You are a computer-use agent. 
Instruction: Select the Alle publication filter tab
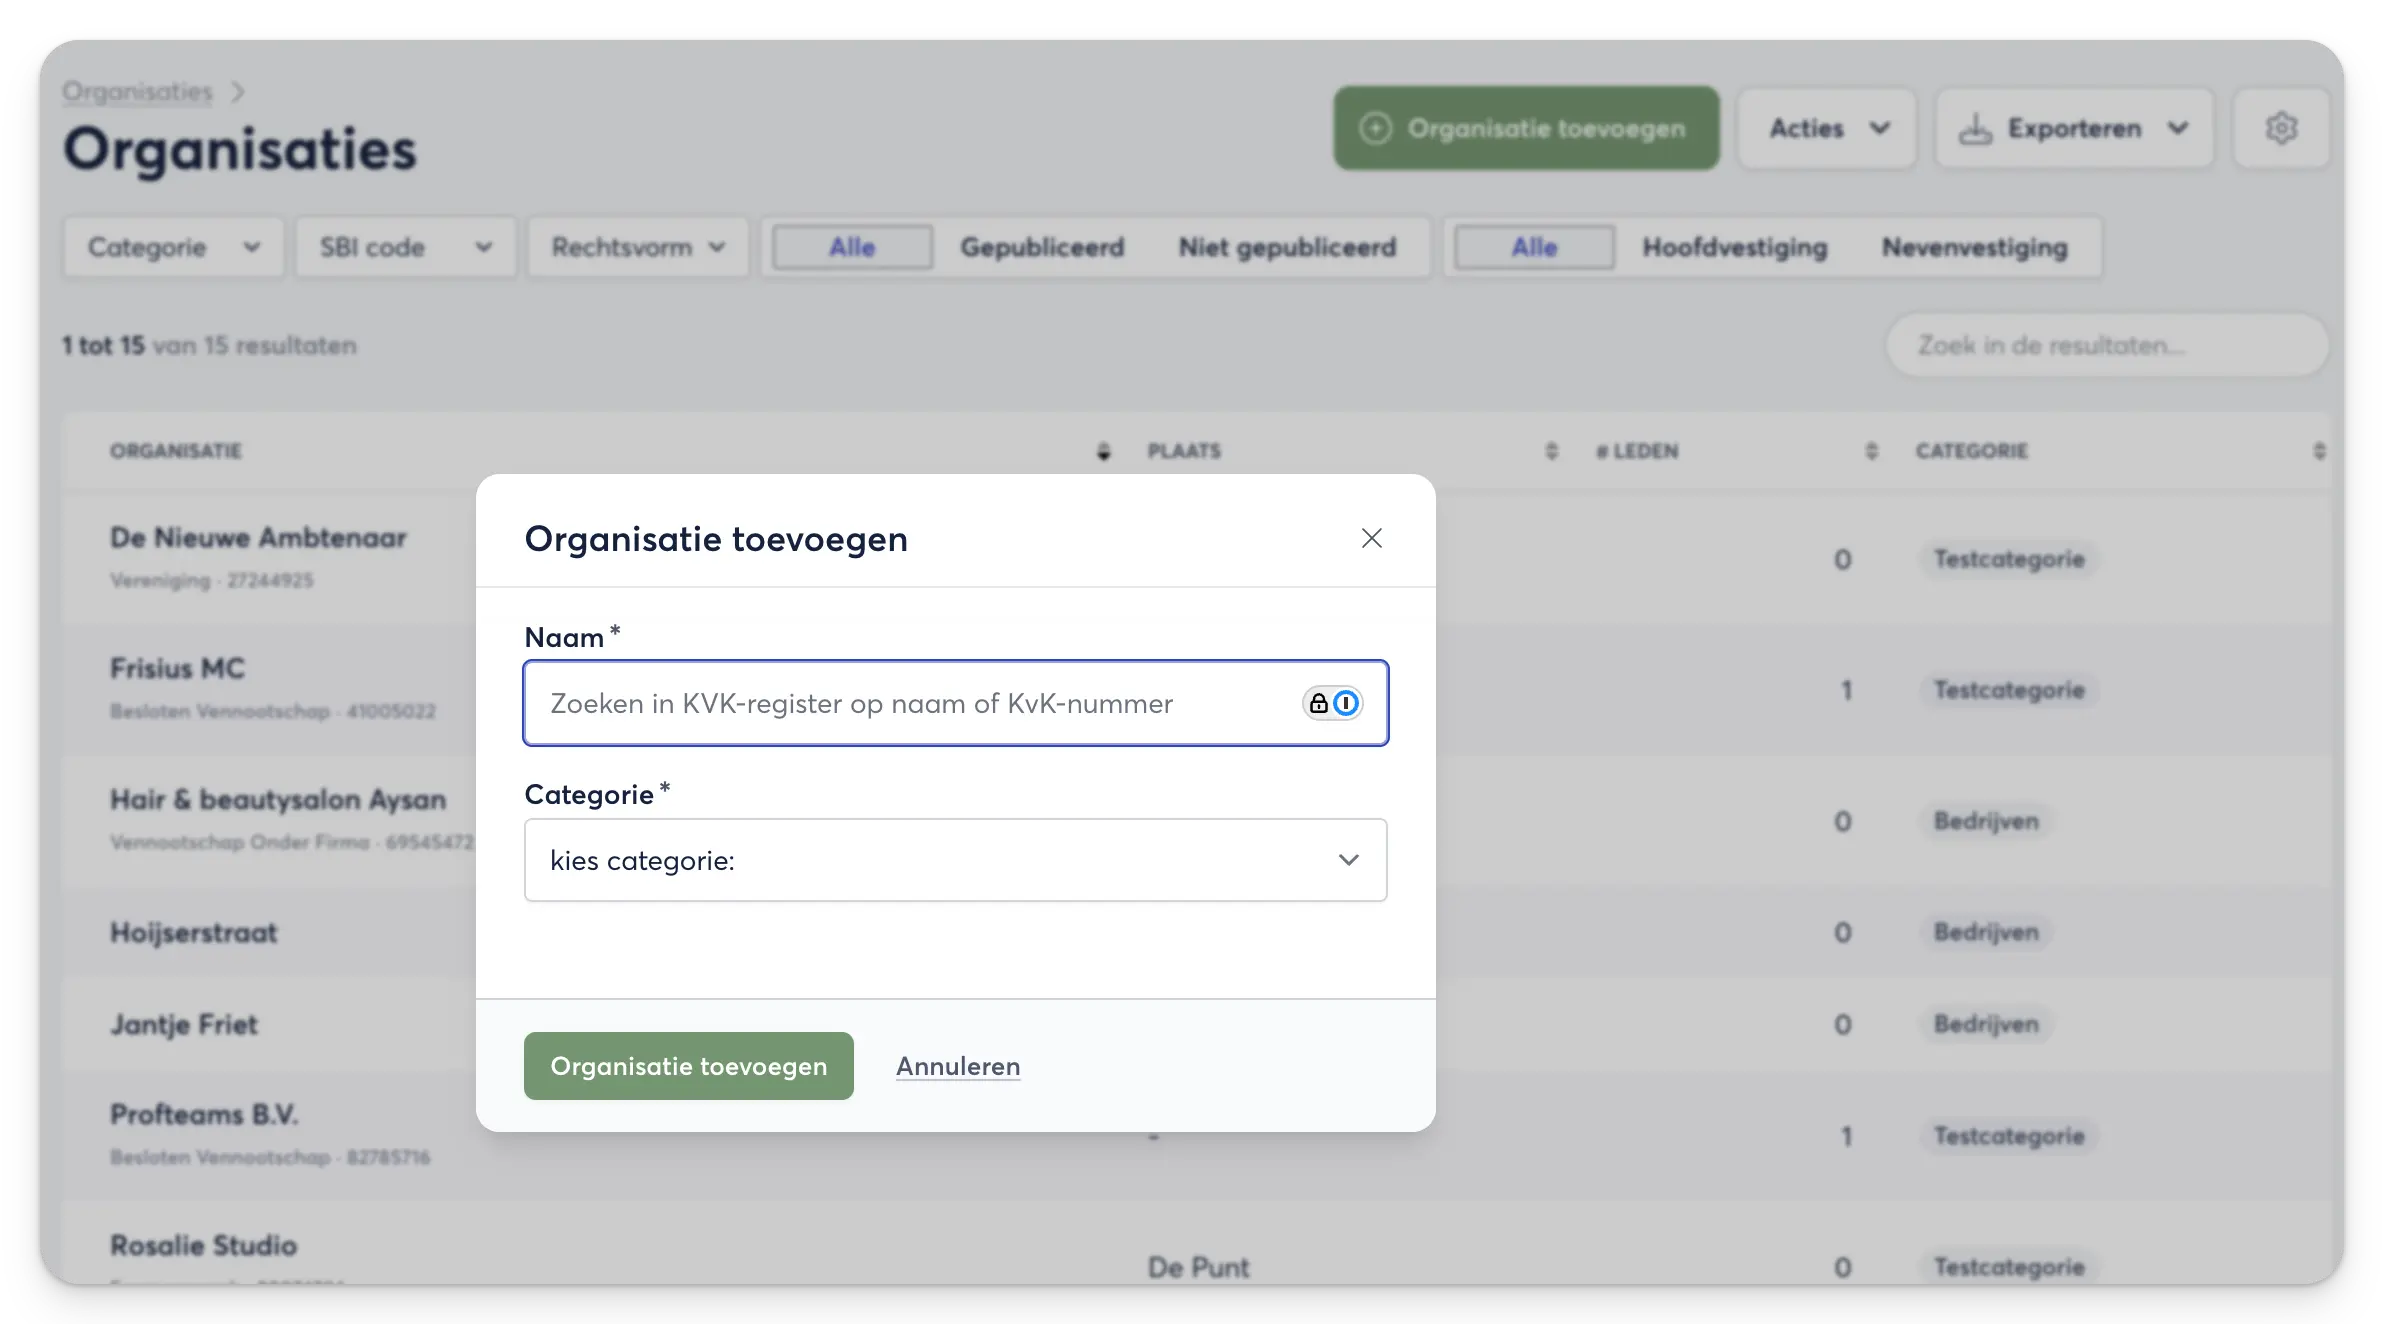[852, 247]
